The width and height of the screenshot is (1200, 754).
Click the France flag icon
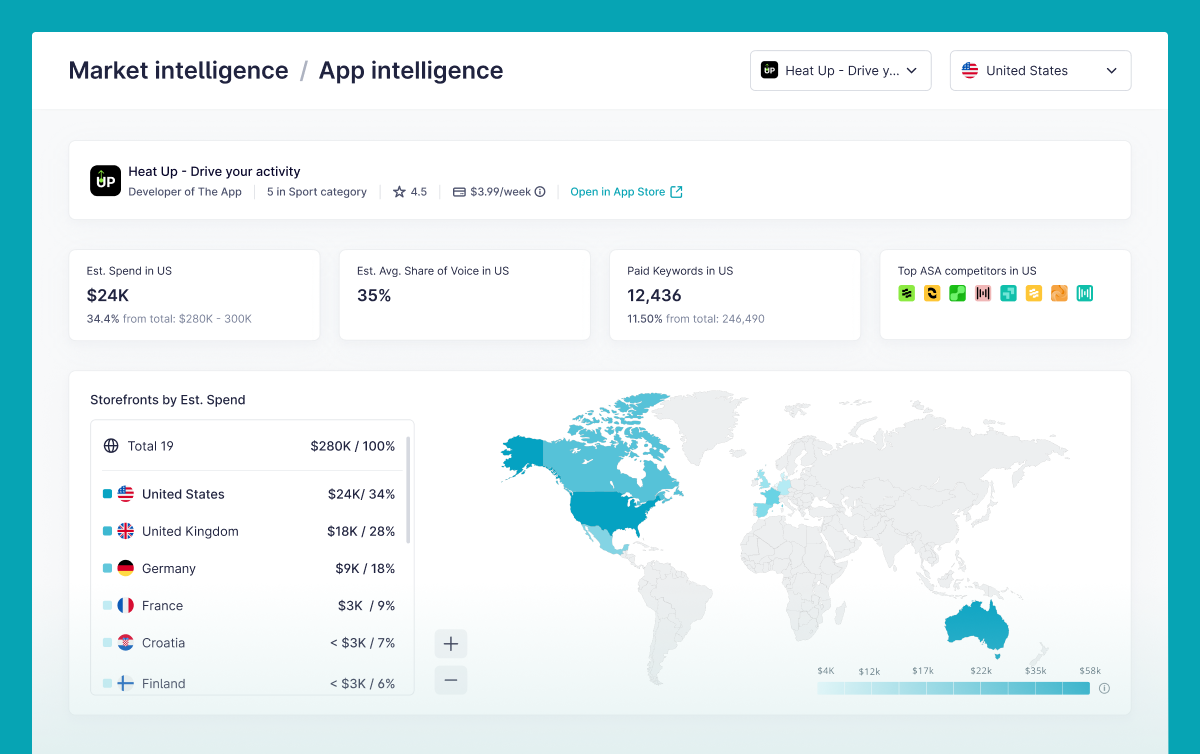[x=126, y=605]
